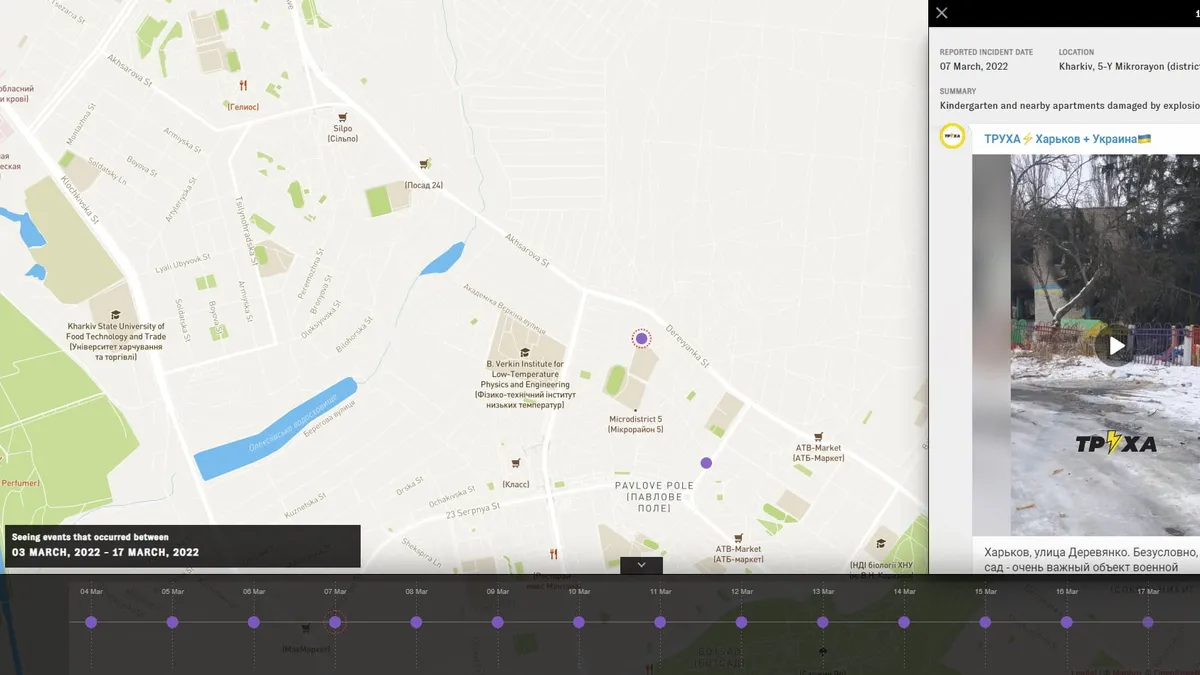Collapse the timeline with the chevron button
The height and width of the screenshot is (675, 1200).
click(641, 565)
